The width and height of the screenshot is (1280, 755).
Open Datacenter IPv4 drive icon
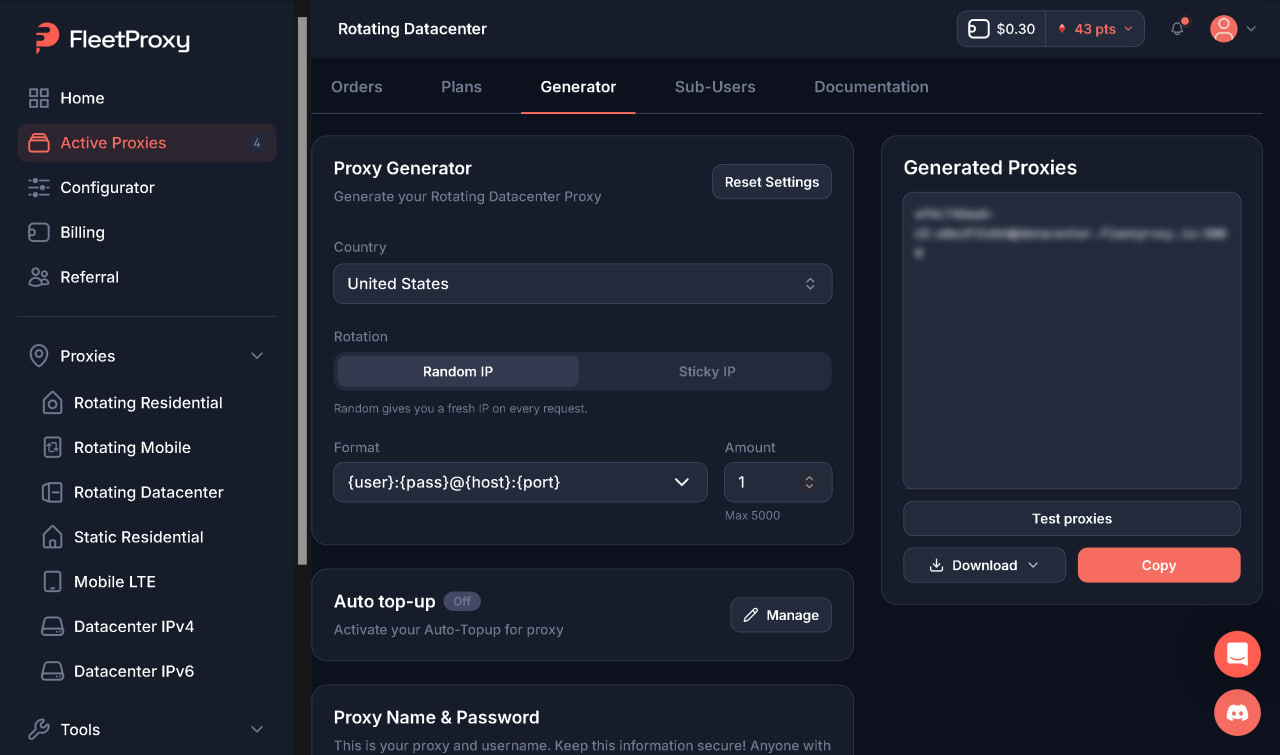click(52, 627)
